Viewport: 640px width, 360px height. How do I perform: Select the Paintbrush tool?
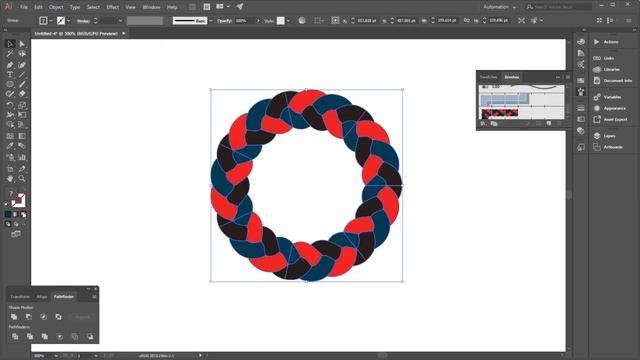[x=22, y=84]
